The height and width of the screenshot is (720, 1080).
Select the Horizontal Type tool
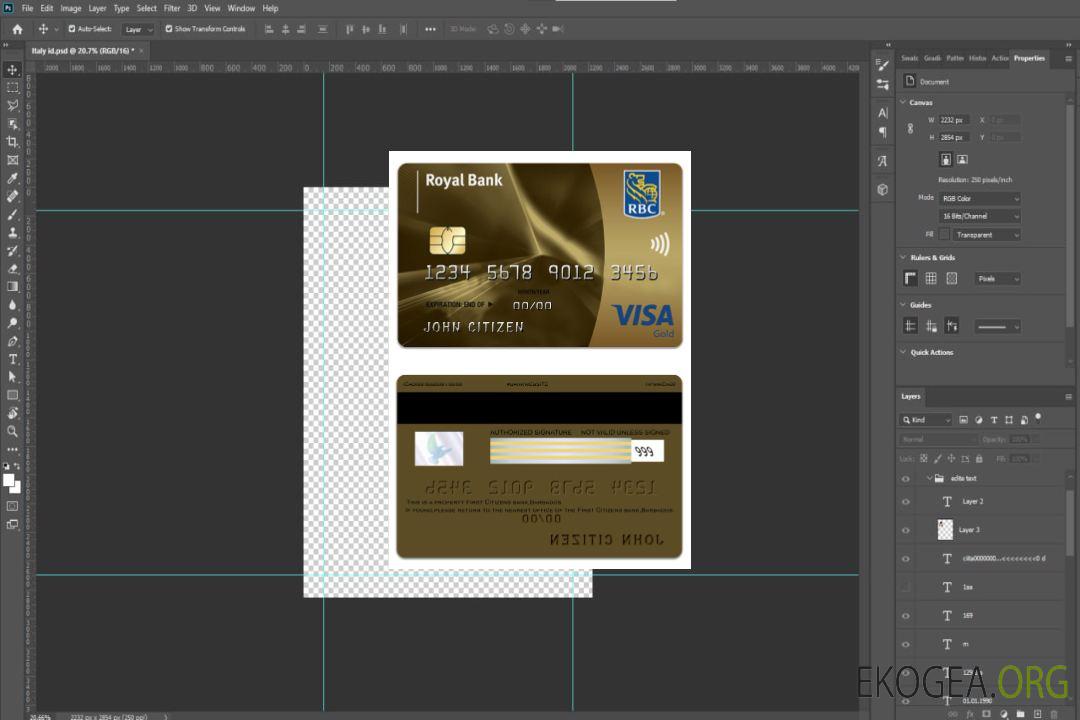pyautogui.click(x=12, y=359)
